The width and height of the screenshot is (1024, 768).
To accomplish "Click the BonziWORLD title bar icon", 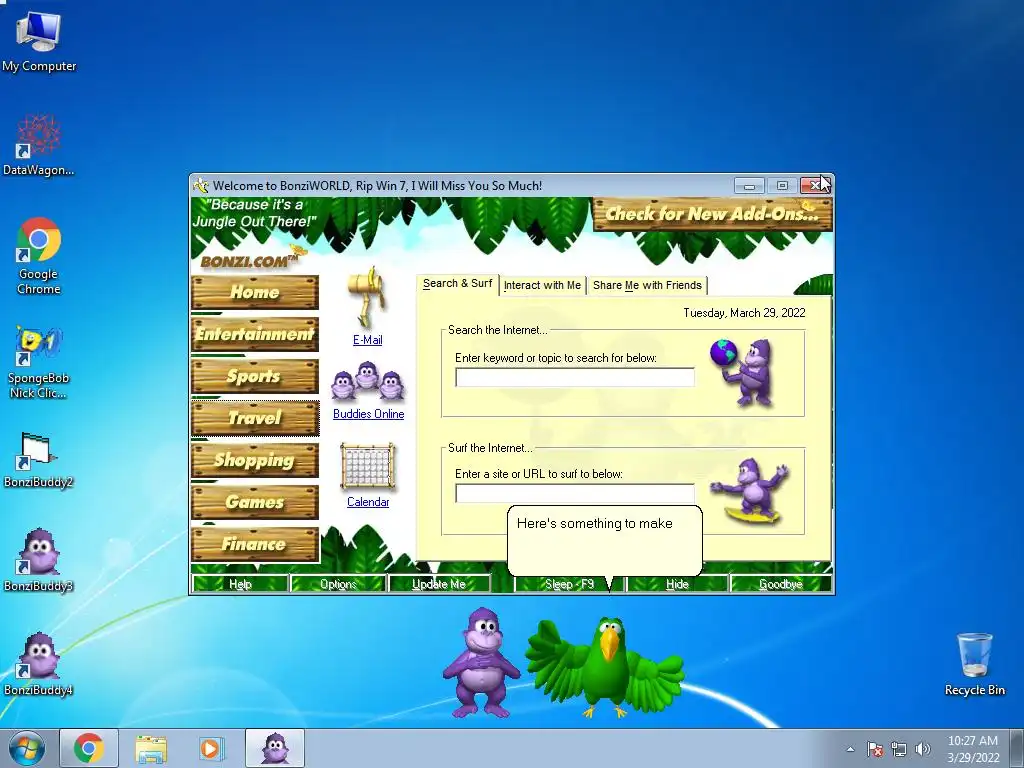I will click(x=200, y=185).
